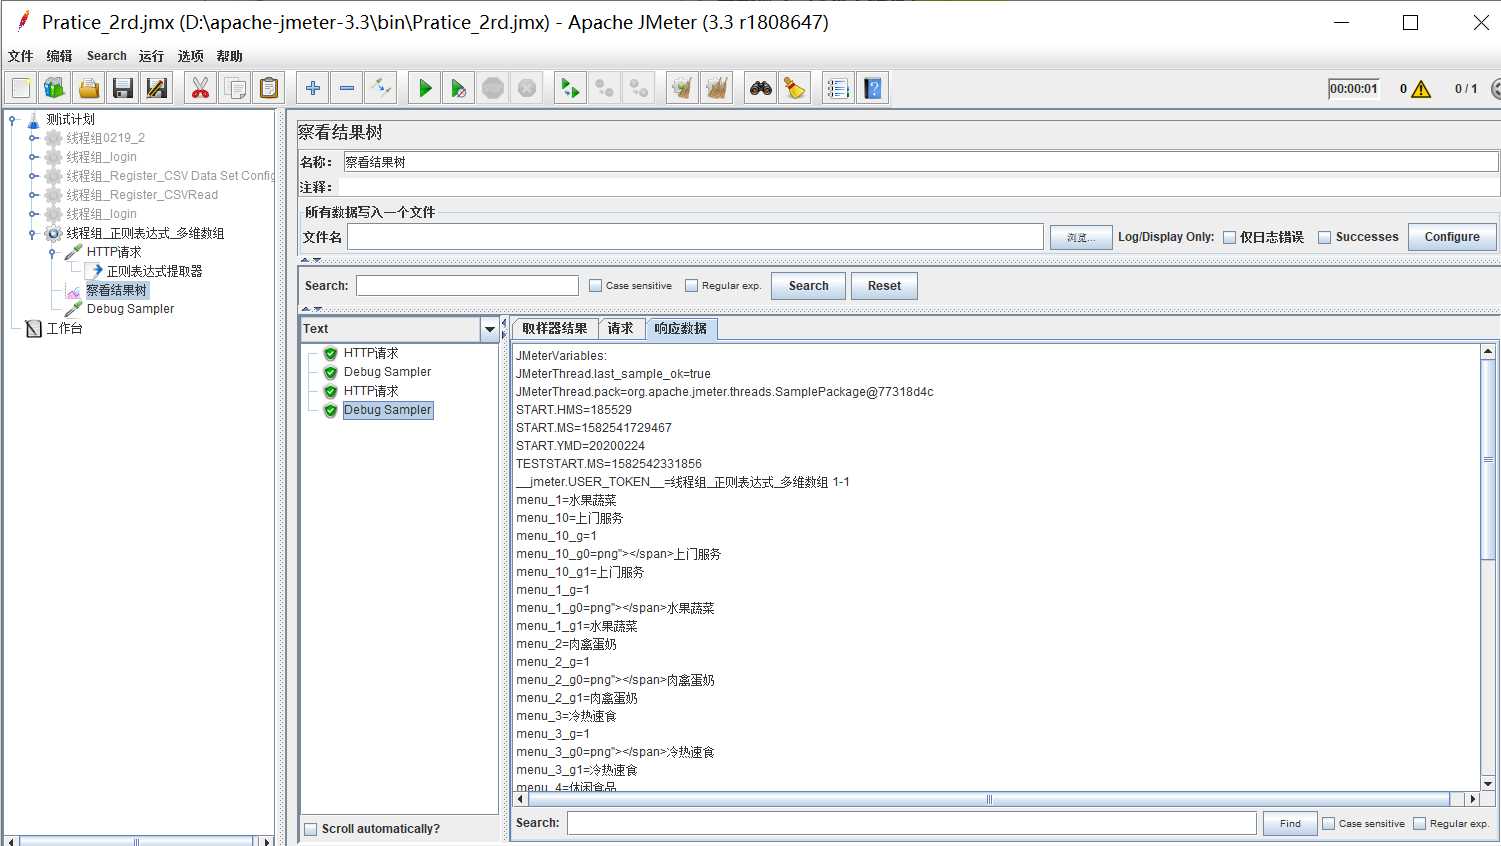
Task: Open the 运行 menu
Action: pyautogui.click(x=151, y=56)
